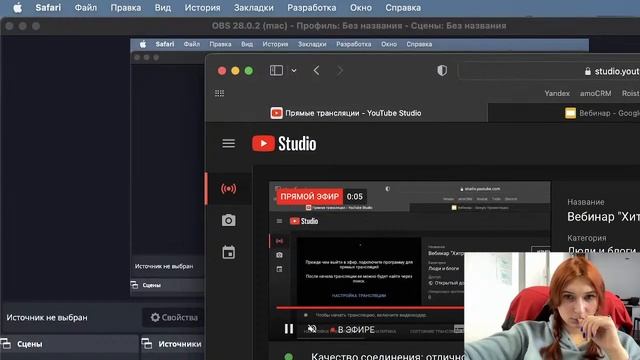
Task: Open the Справка menu in the top menu bar
Action: (x=403, y=8)
